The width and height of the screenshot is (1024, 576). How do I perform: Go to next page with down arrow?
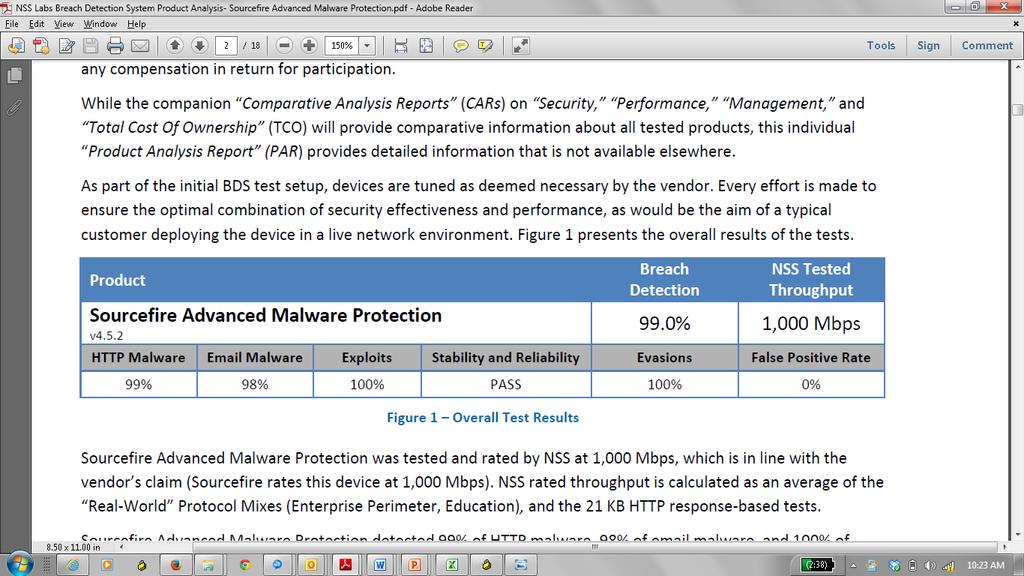(200, 45)
